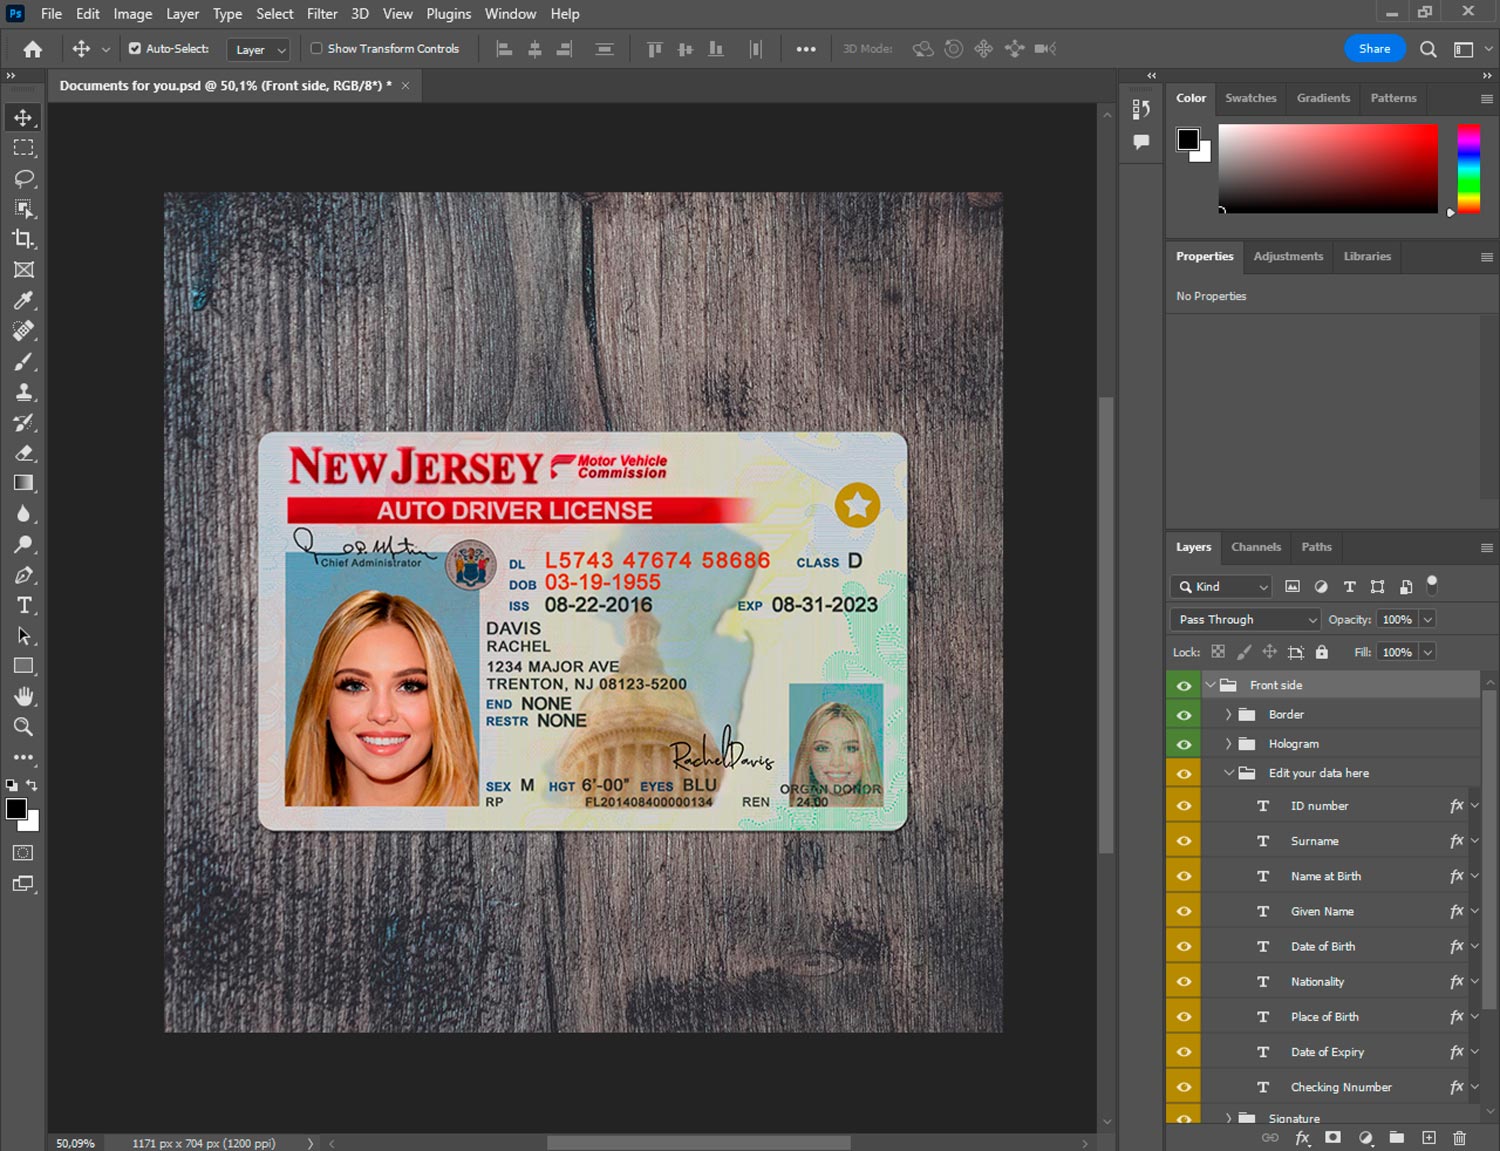This screenshot has height=1151, width=1500.
Task: Select the Lasso tool
Action: [23, 178]
